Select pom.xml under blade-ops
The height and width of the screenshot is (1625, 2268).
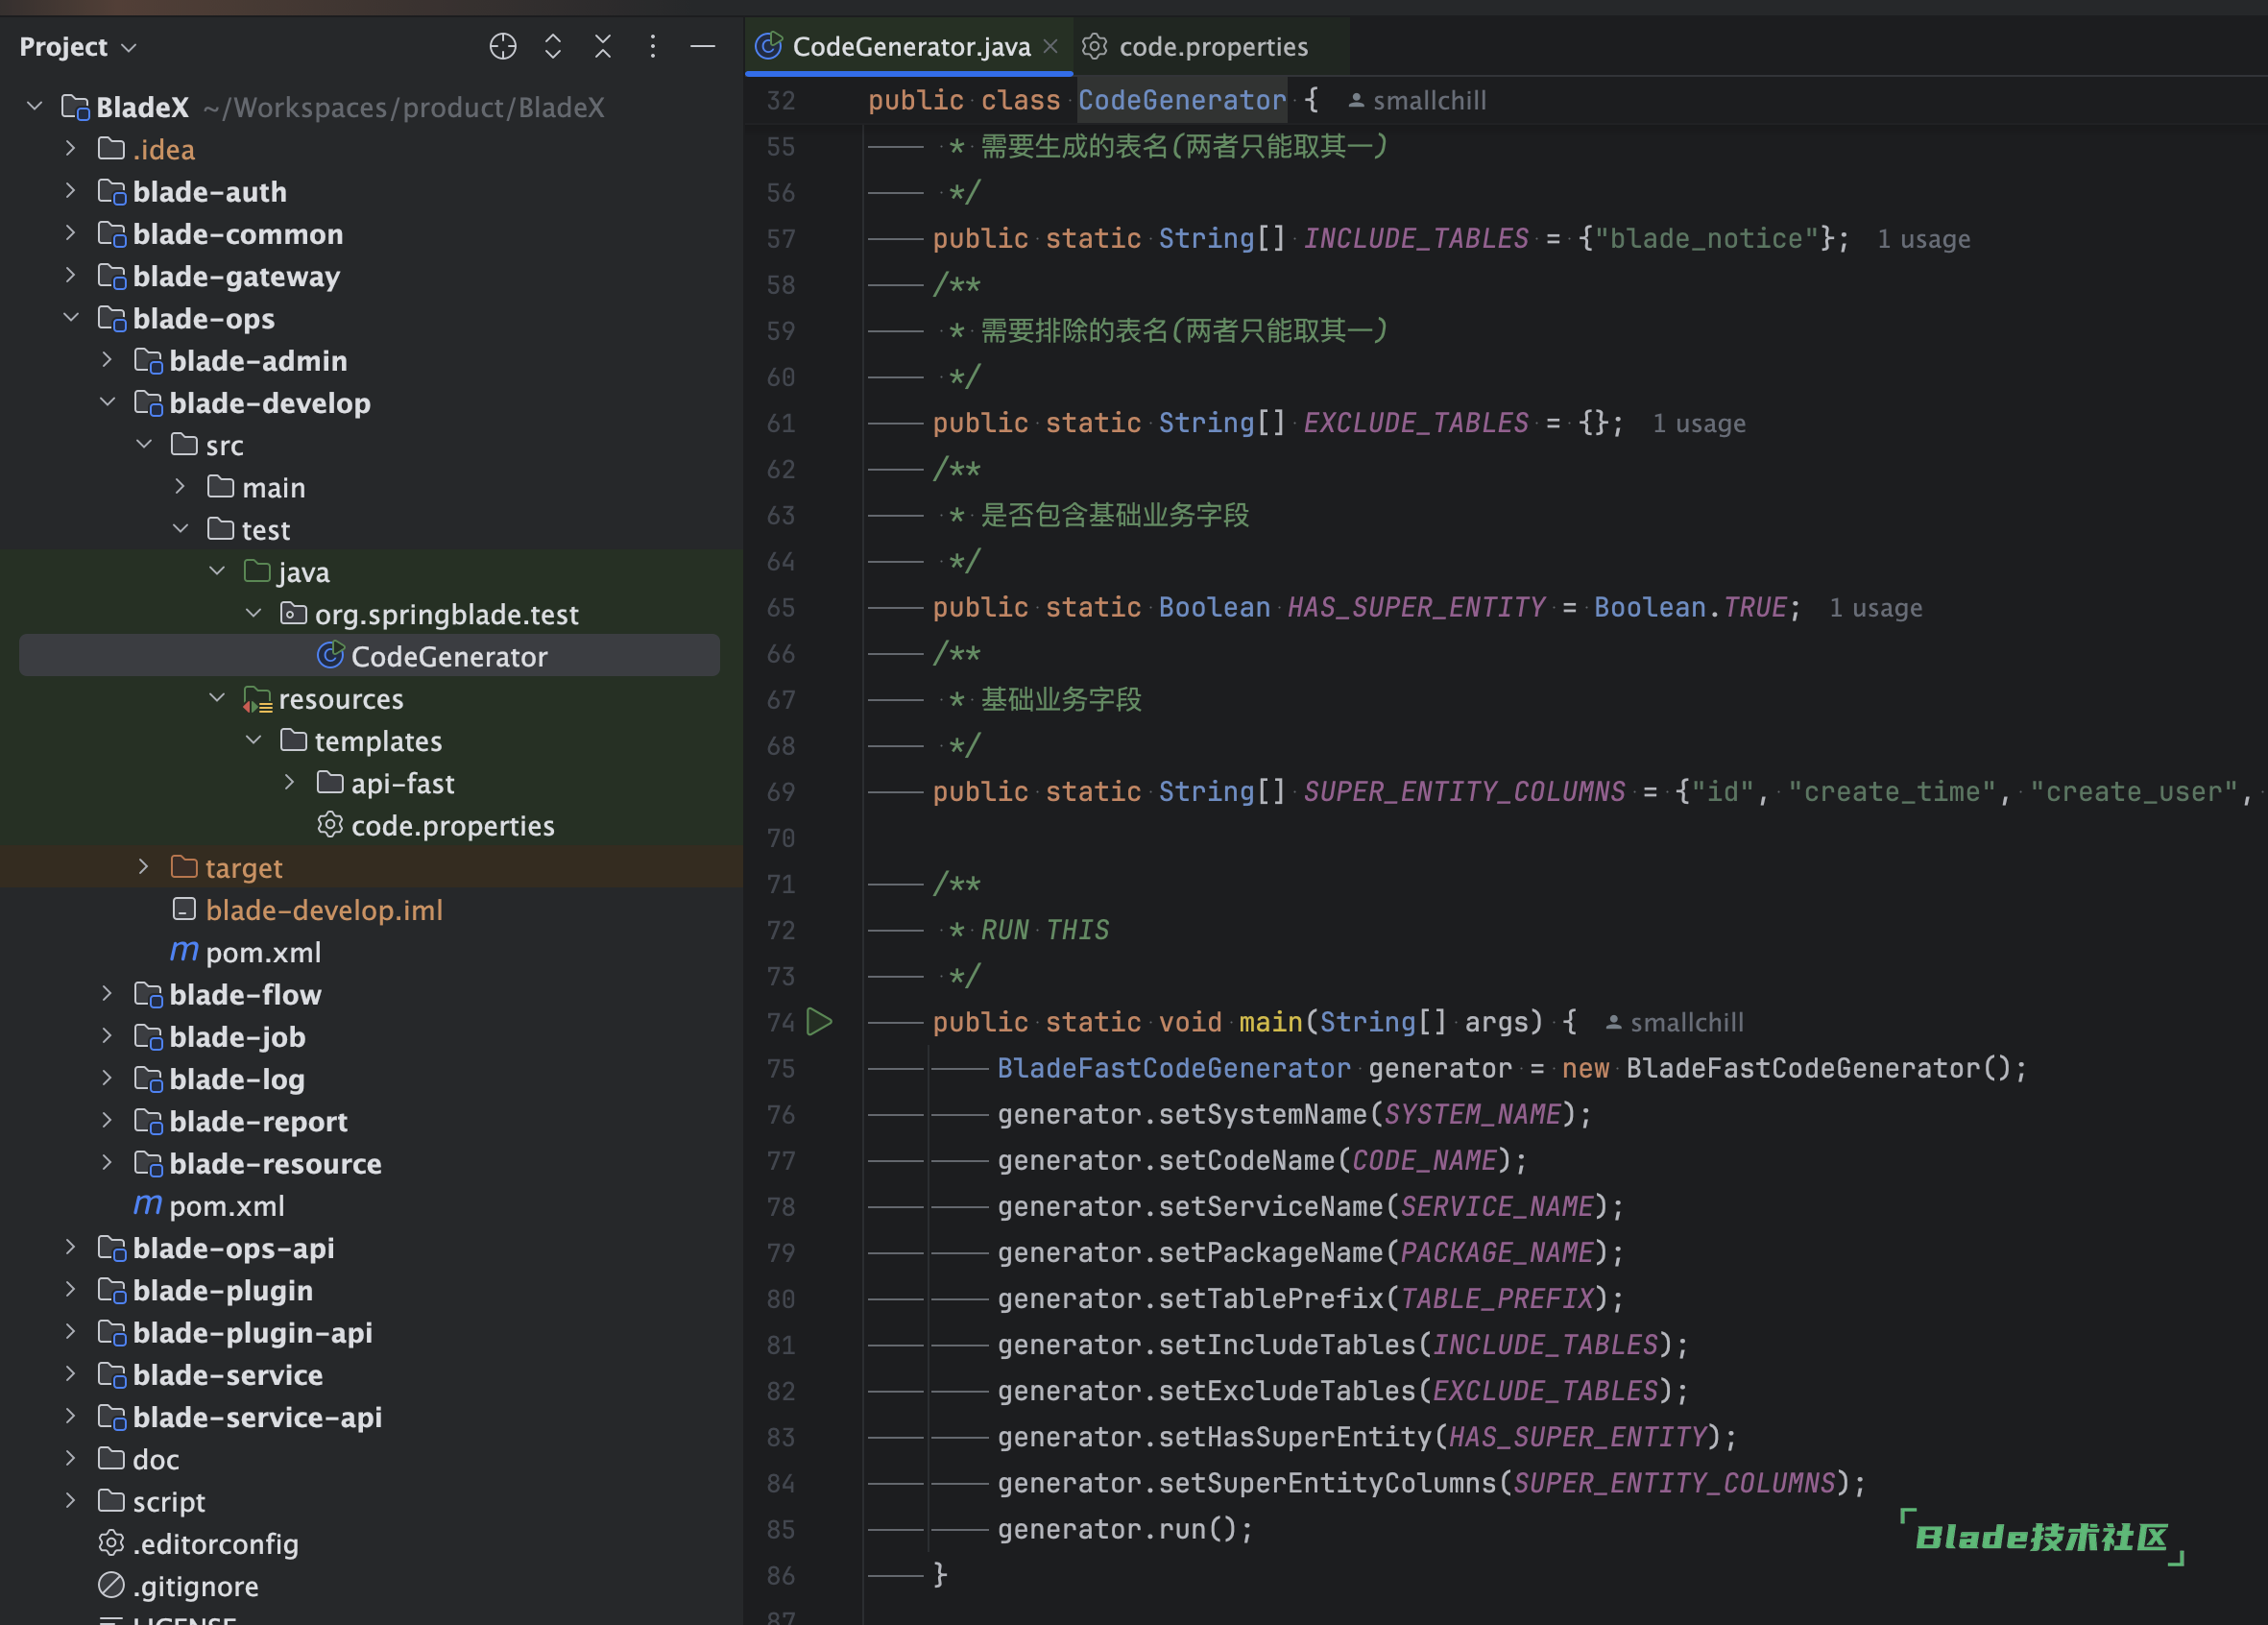[209, 1206]
